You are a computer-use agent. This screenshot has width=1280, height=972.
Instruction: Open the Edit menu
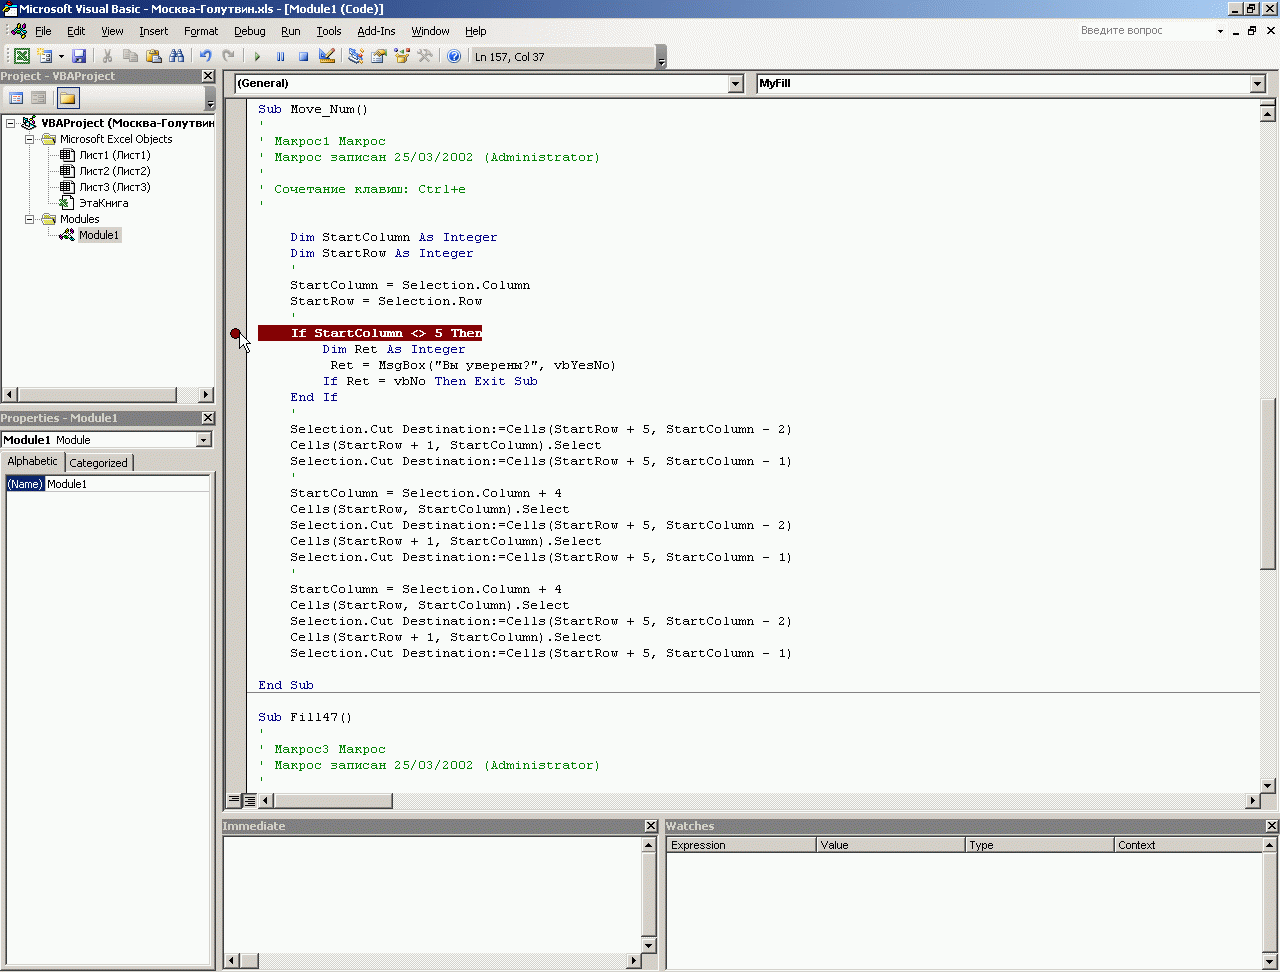pos(76,31)
